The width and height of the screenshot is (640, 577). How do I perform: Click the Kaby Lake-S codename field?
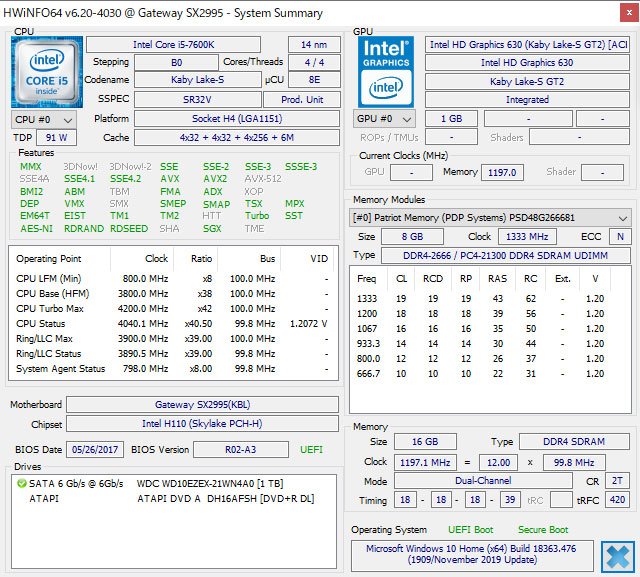coord(198,80)
